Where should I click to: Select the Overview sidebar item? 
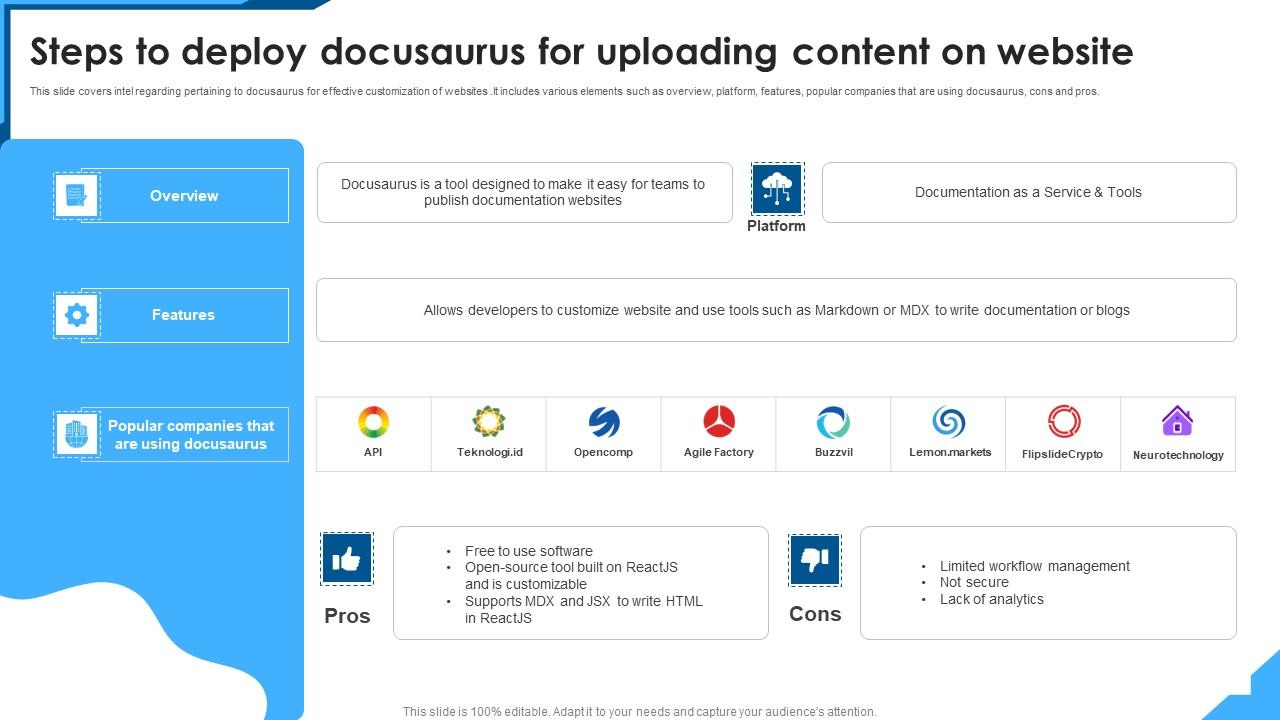point(184,195)
